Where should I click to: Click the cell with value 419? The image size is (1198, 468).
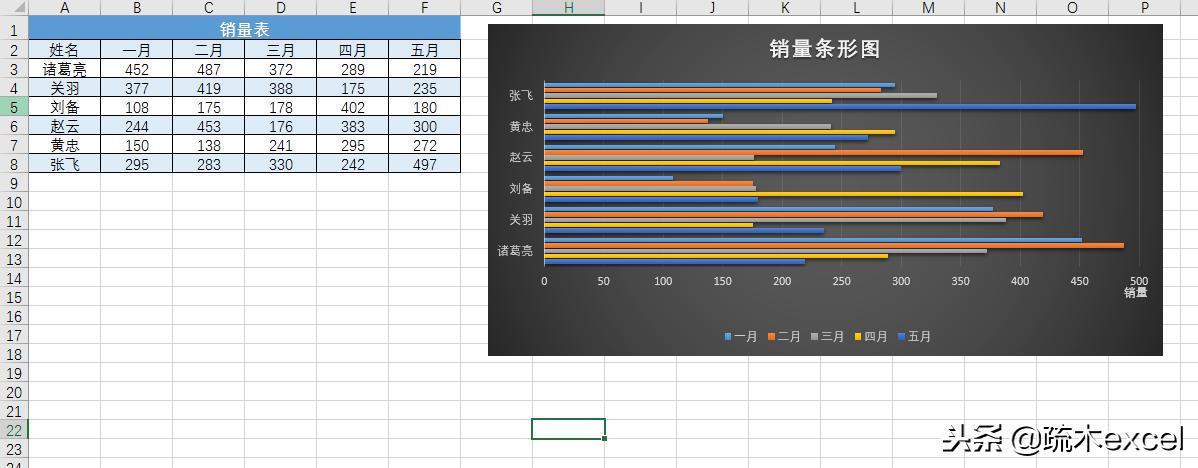click(x=209, y=88)
